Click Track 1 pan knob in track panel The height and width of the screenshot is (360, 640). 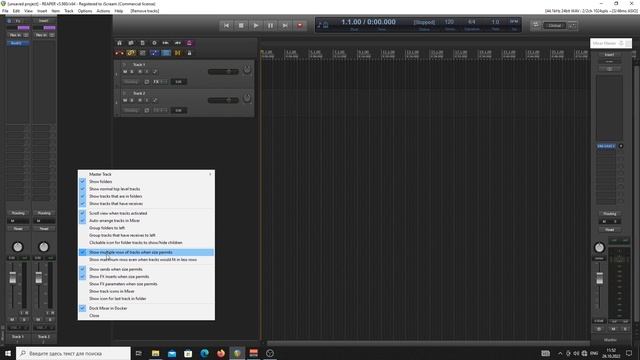point(247,70)
